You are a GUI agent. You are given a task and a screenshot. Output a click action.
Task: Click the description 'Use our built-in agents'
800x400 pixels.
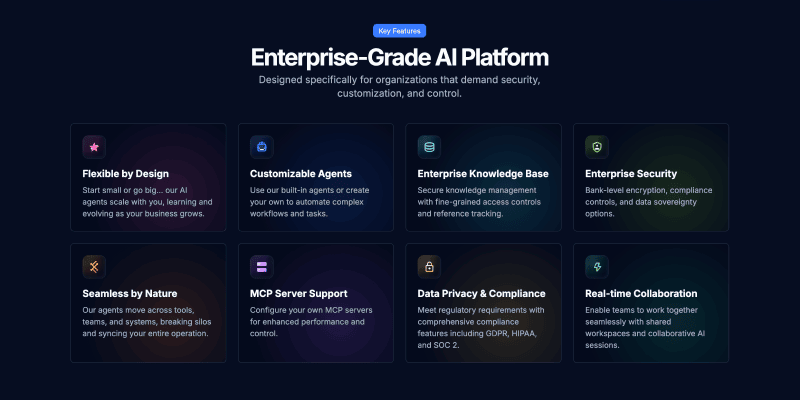(x=310, y=202)
